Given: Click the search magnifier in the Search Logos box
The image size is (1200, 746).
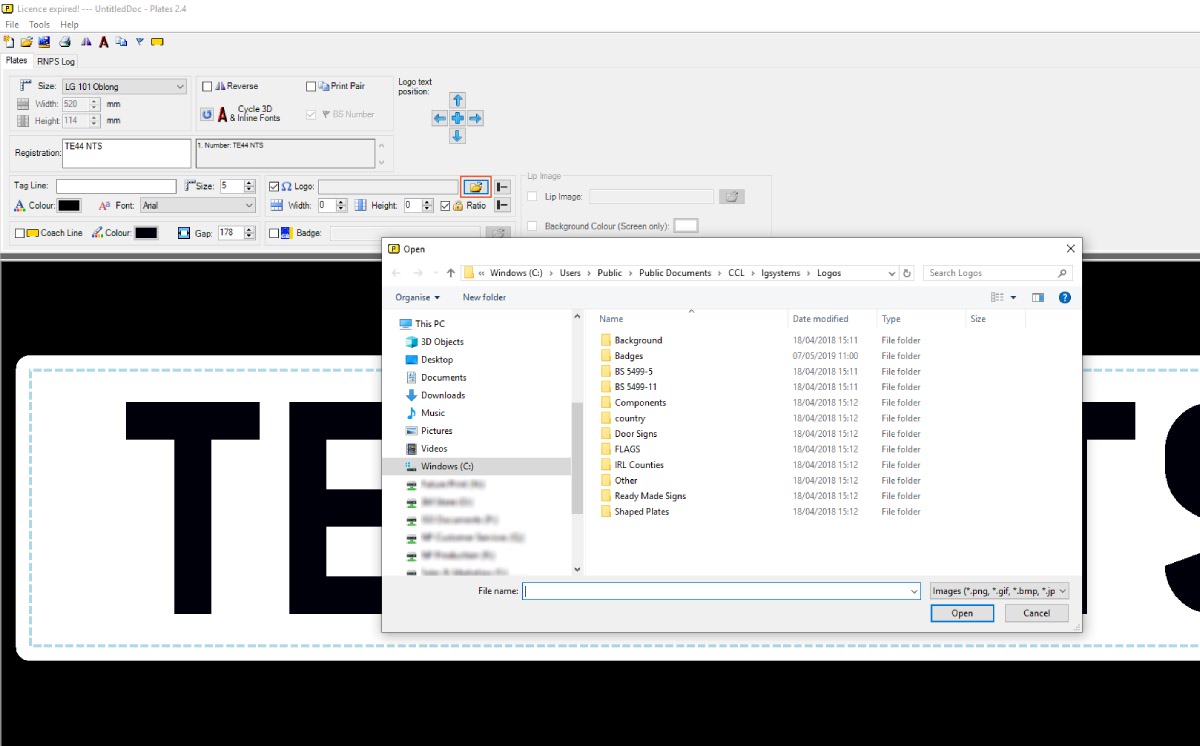Looking at the screenshot, I should 1062,273.
